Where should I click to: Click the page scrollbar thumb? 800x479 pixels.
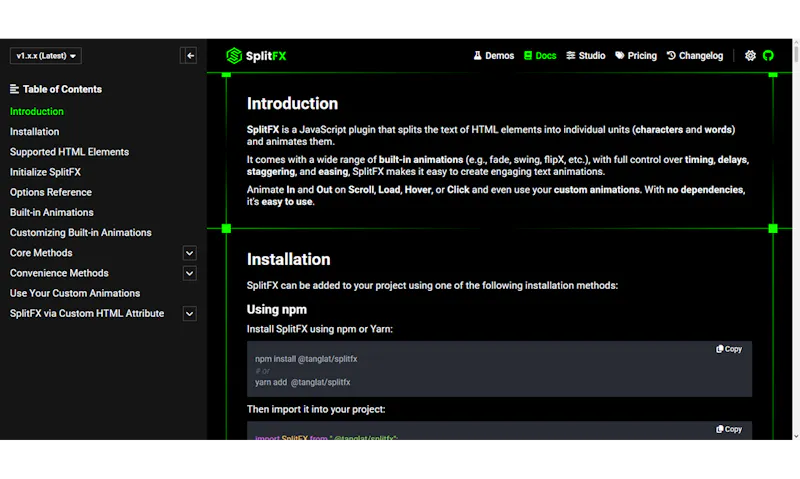click(796, 54)
